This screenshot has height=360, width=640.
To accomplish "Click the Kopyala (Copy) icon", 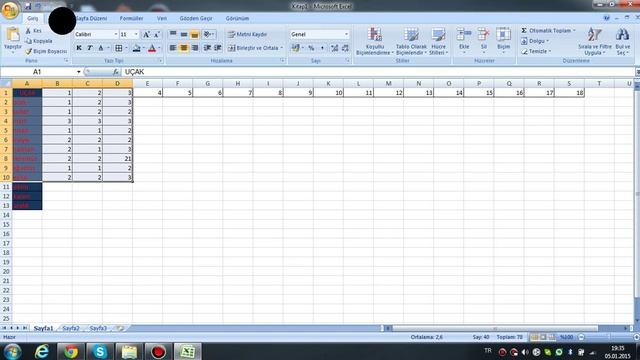I will (28, 41).
